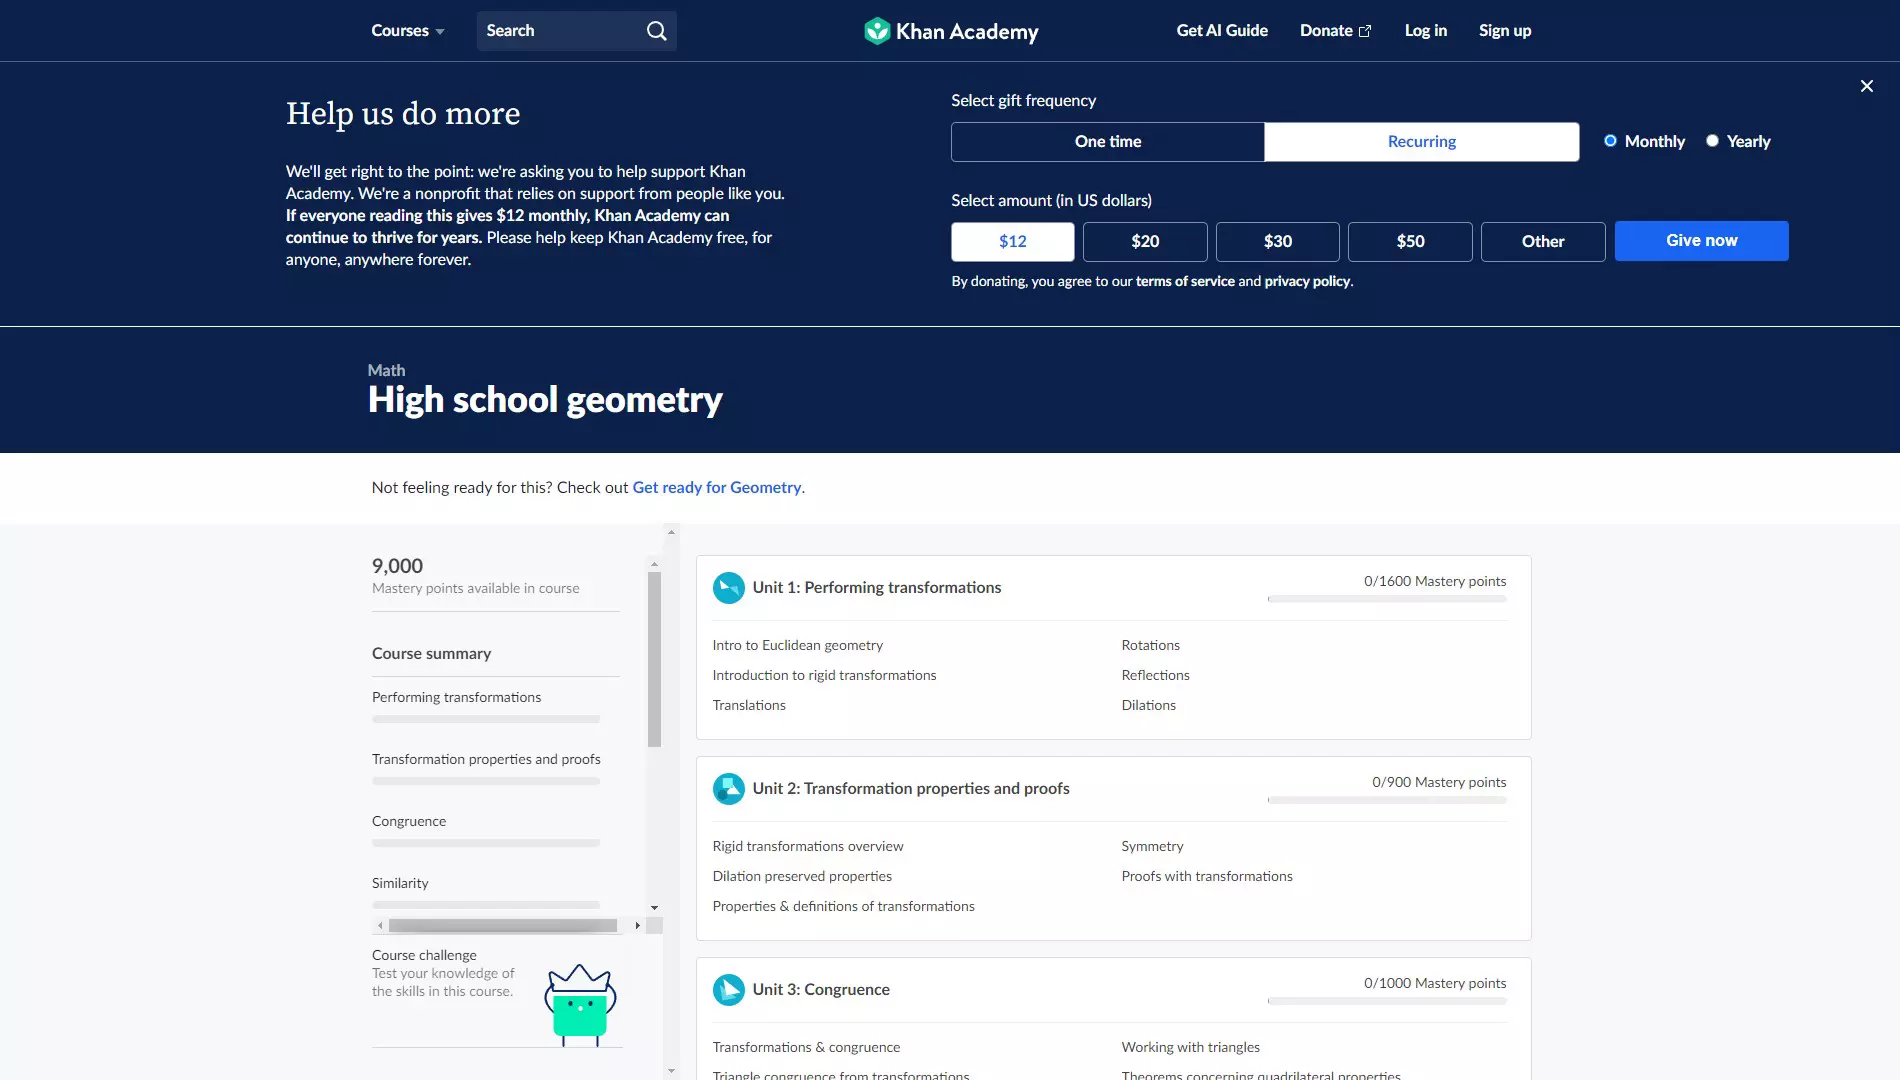
Task: Open the Get ready for Geometry link
Action: (716, 487)
